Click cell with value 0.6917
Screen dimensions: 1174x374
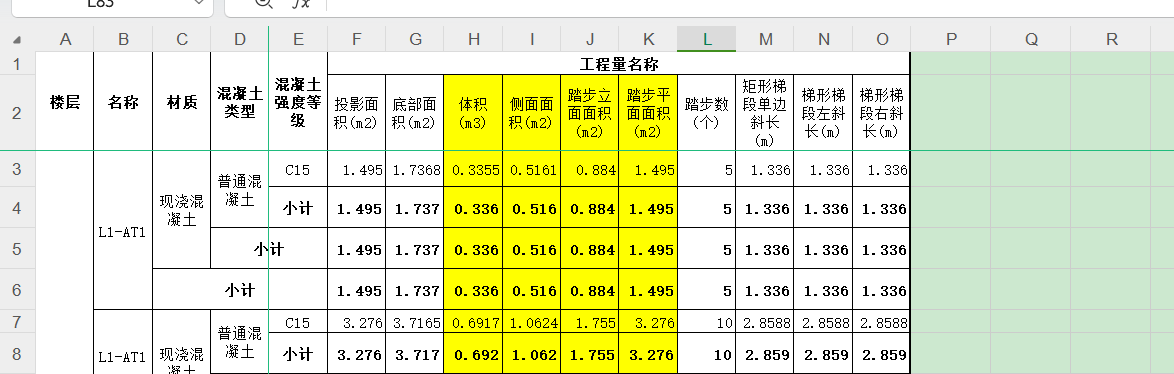point(473,322)
